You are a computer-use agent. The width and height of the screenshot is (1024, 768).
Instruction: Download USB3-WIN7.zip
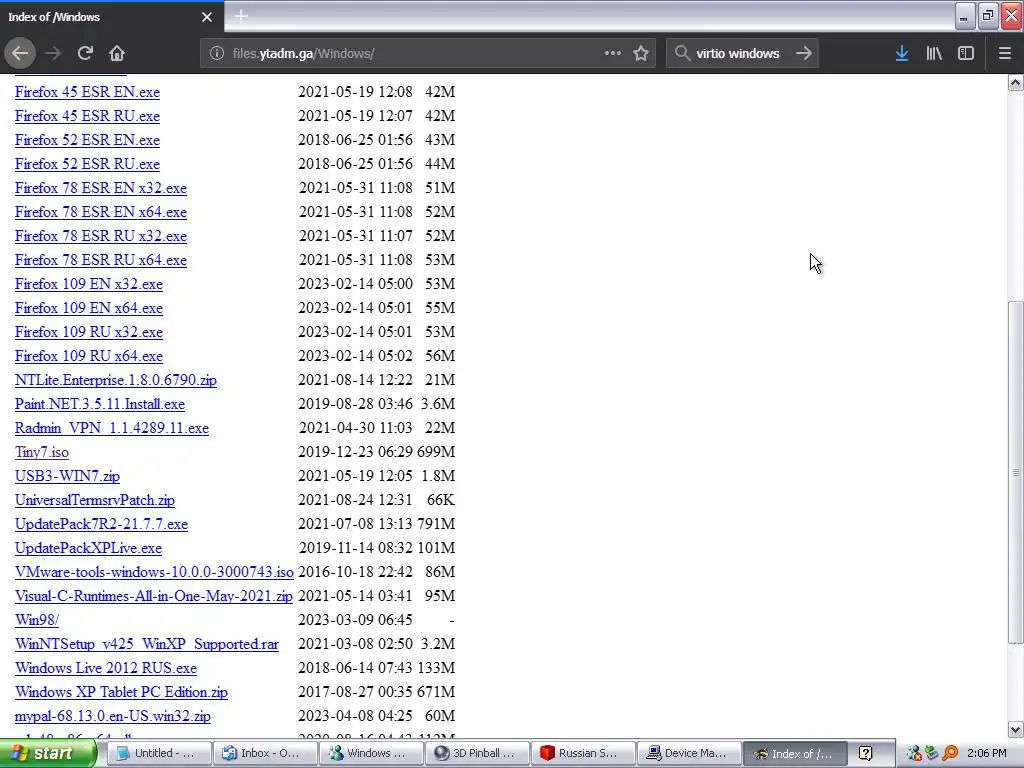click(67, 476)
